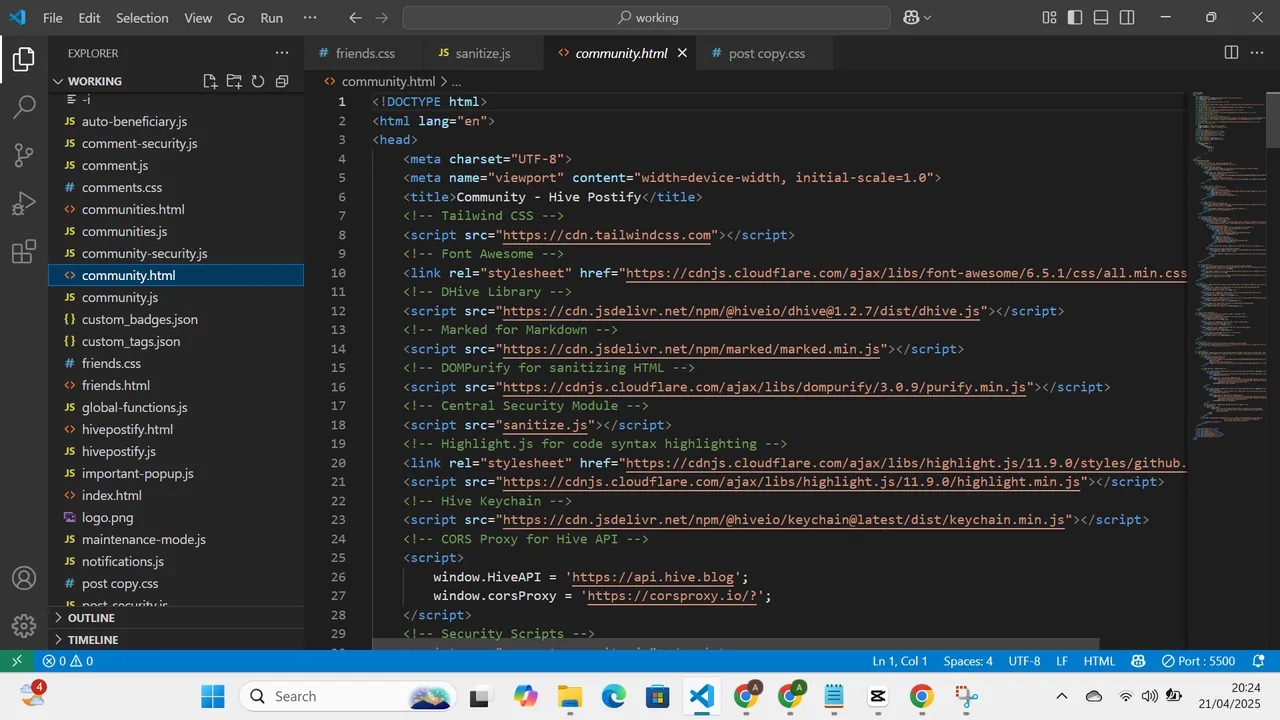The height and width of the screenshot is (720, 1280).
Task: Open Microsoft Edge from the taskbar
Action: tap(613, 696)
